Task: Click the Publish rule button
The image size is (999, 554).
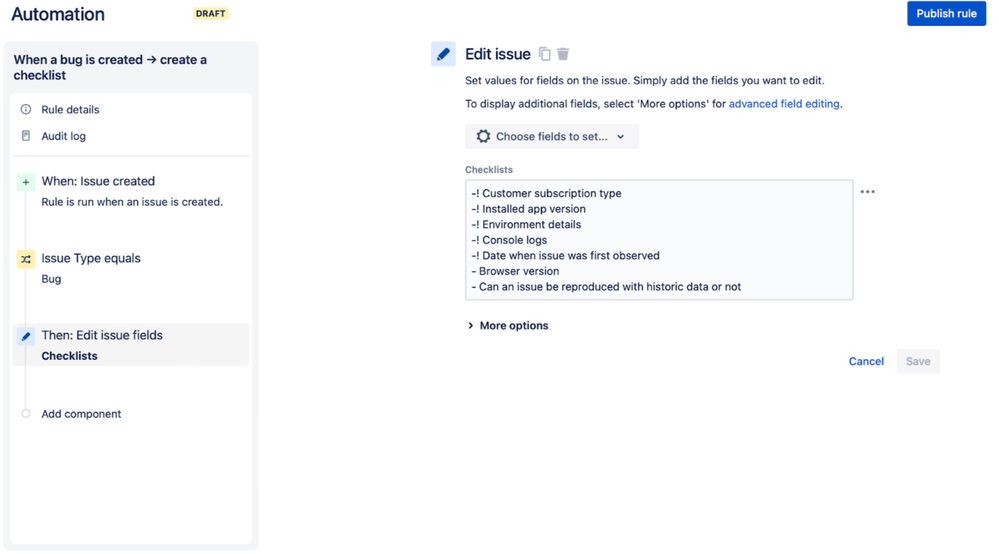Action: pos(946,13)
